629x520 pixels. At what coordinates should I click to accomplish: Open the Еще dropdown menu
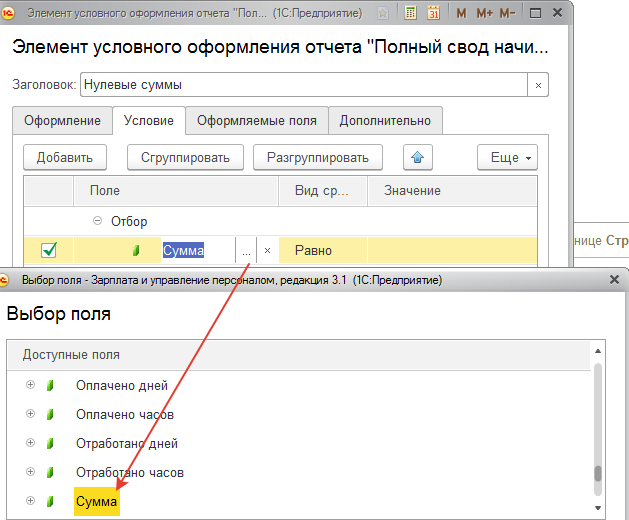coord(507,157)
